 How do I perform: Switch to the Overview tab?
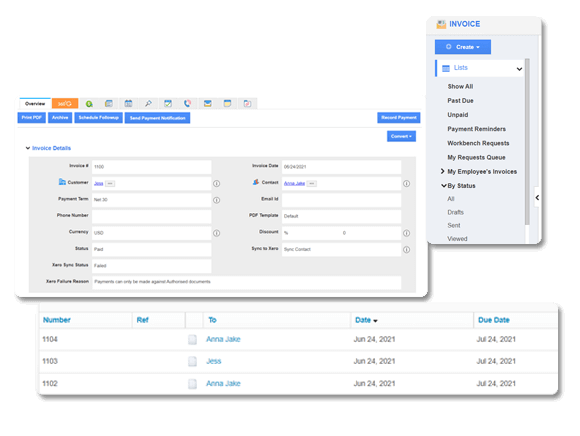pos(35,104)
